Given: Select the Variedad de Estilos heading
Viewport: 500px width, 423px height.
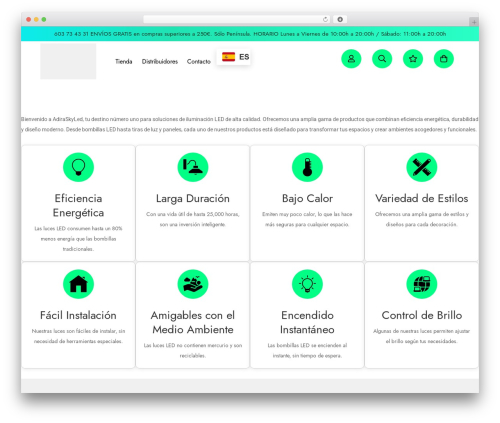Looking at the screenshot, I should tap(422, 199).
